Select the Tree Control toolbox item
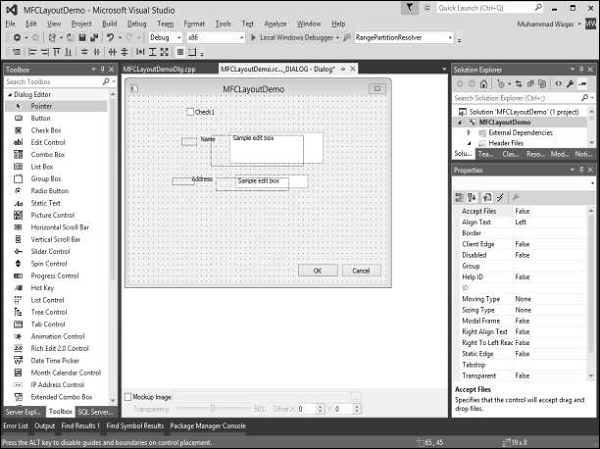Image resolution: width=600 pixels, height=449 pixels. [x=47, y=312]
